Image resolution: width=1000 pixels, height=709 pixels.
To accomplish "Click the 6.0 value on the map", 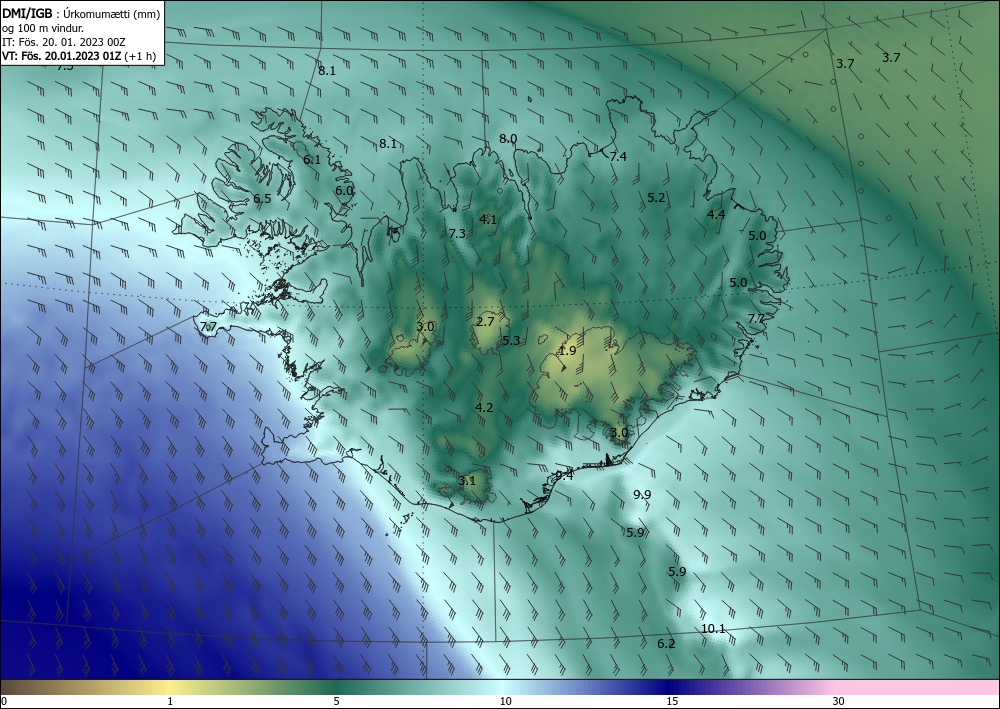I will click(344, 190).
